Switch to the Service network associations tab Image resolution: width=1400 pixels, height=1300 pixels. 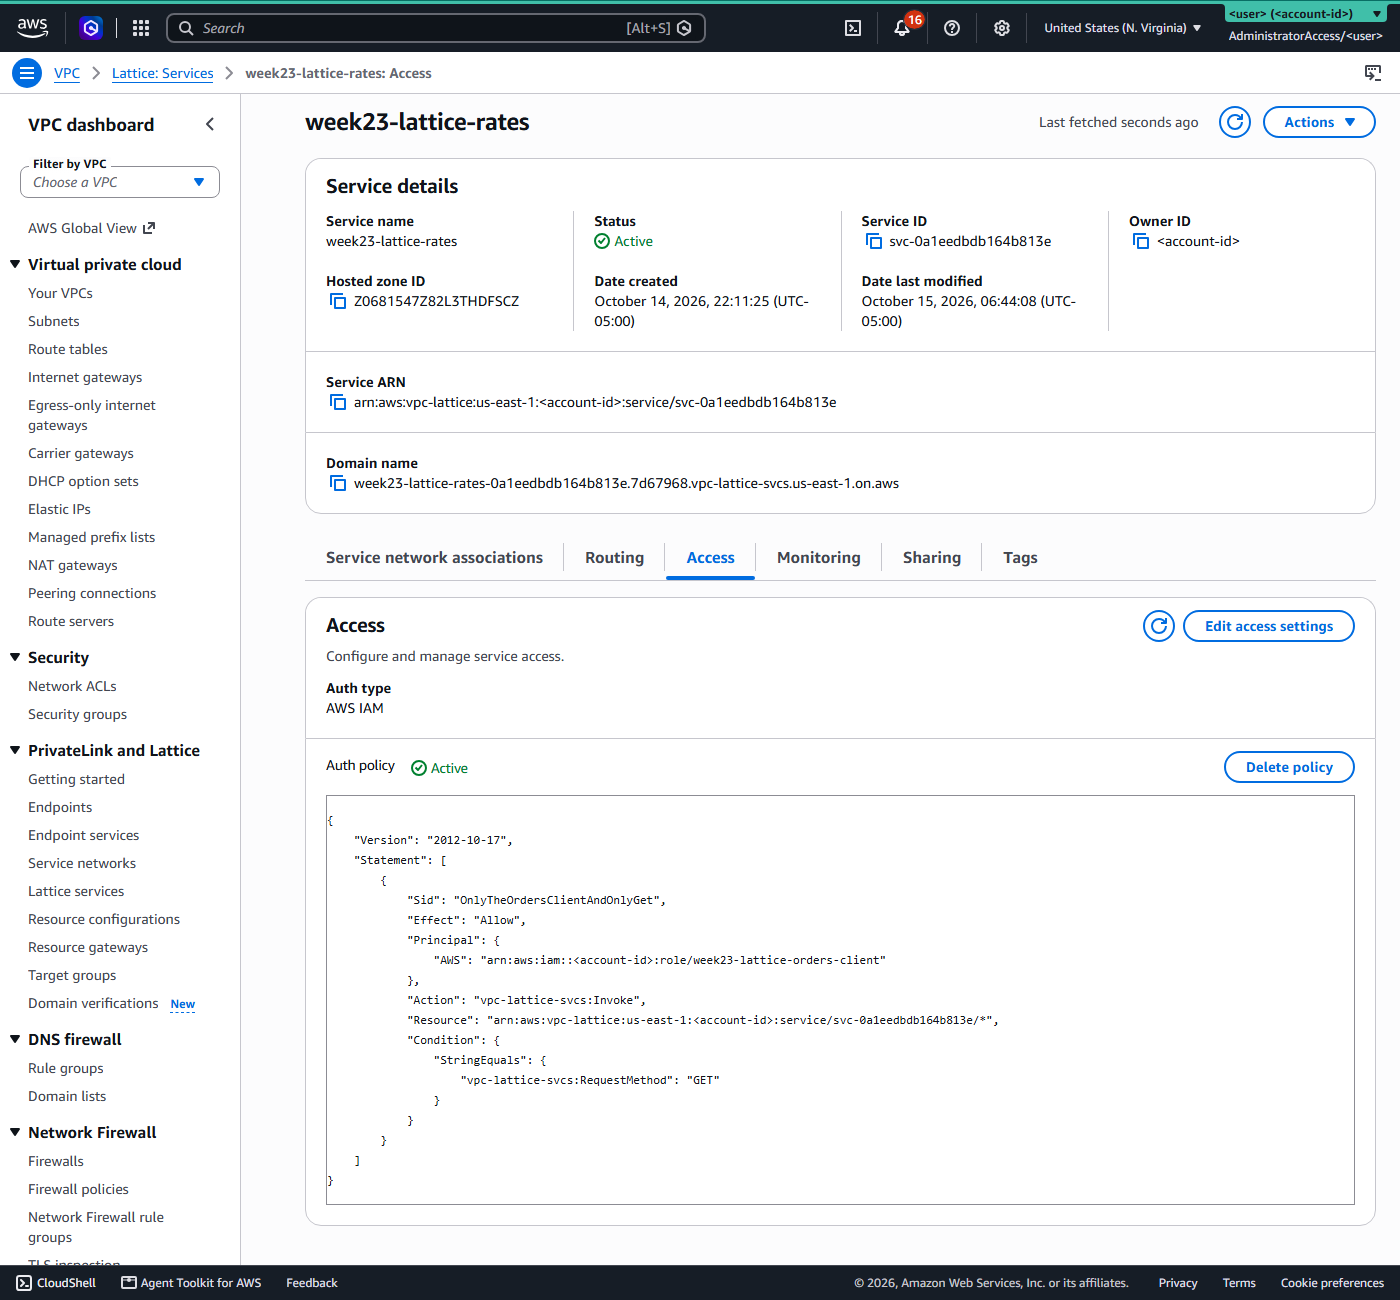click(434, 558)
